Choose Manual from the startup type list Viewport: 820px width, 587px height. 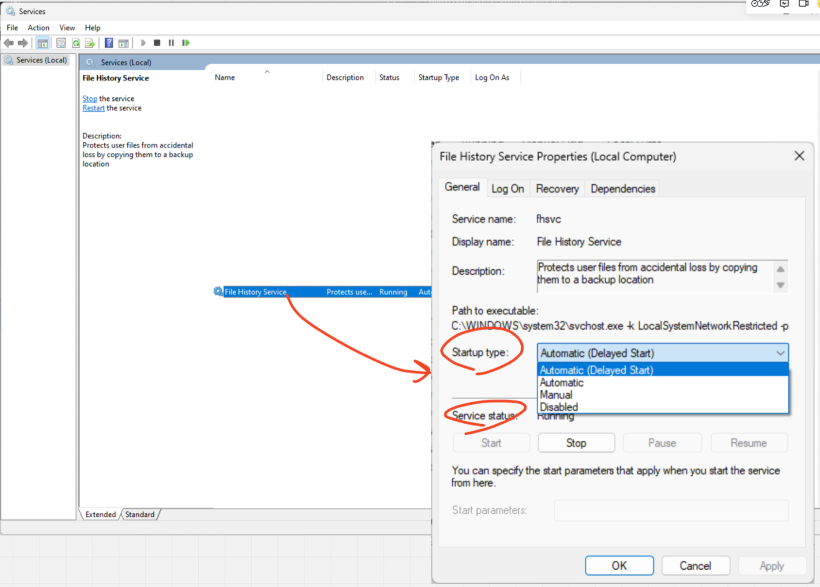click(x=556, y=395)
